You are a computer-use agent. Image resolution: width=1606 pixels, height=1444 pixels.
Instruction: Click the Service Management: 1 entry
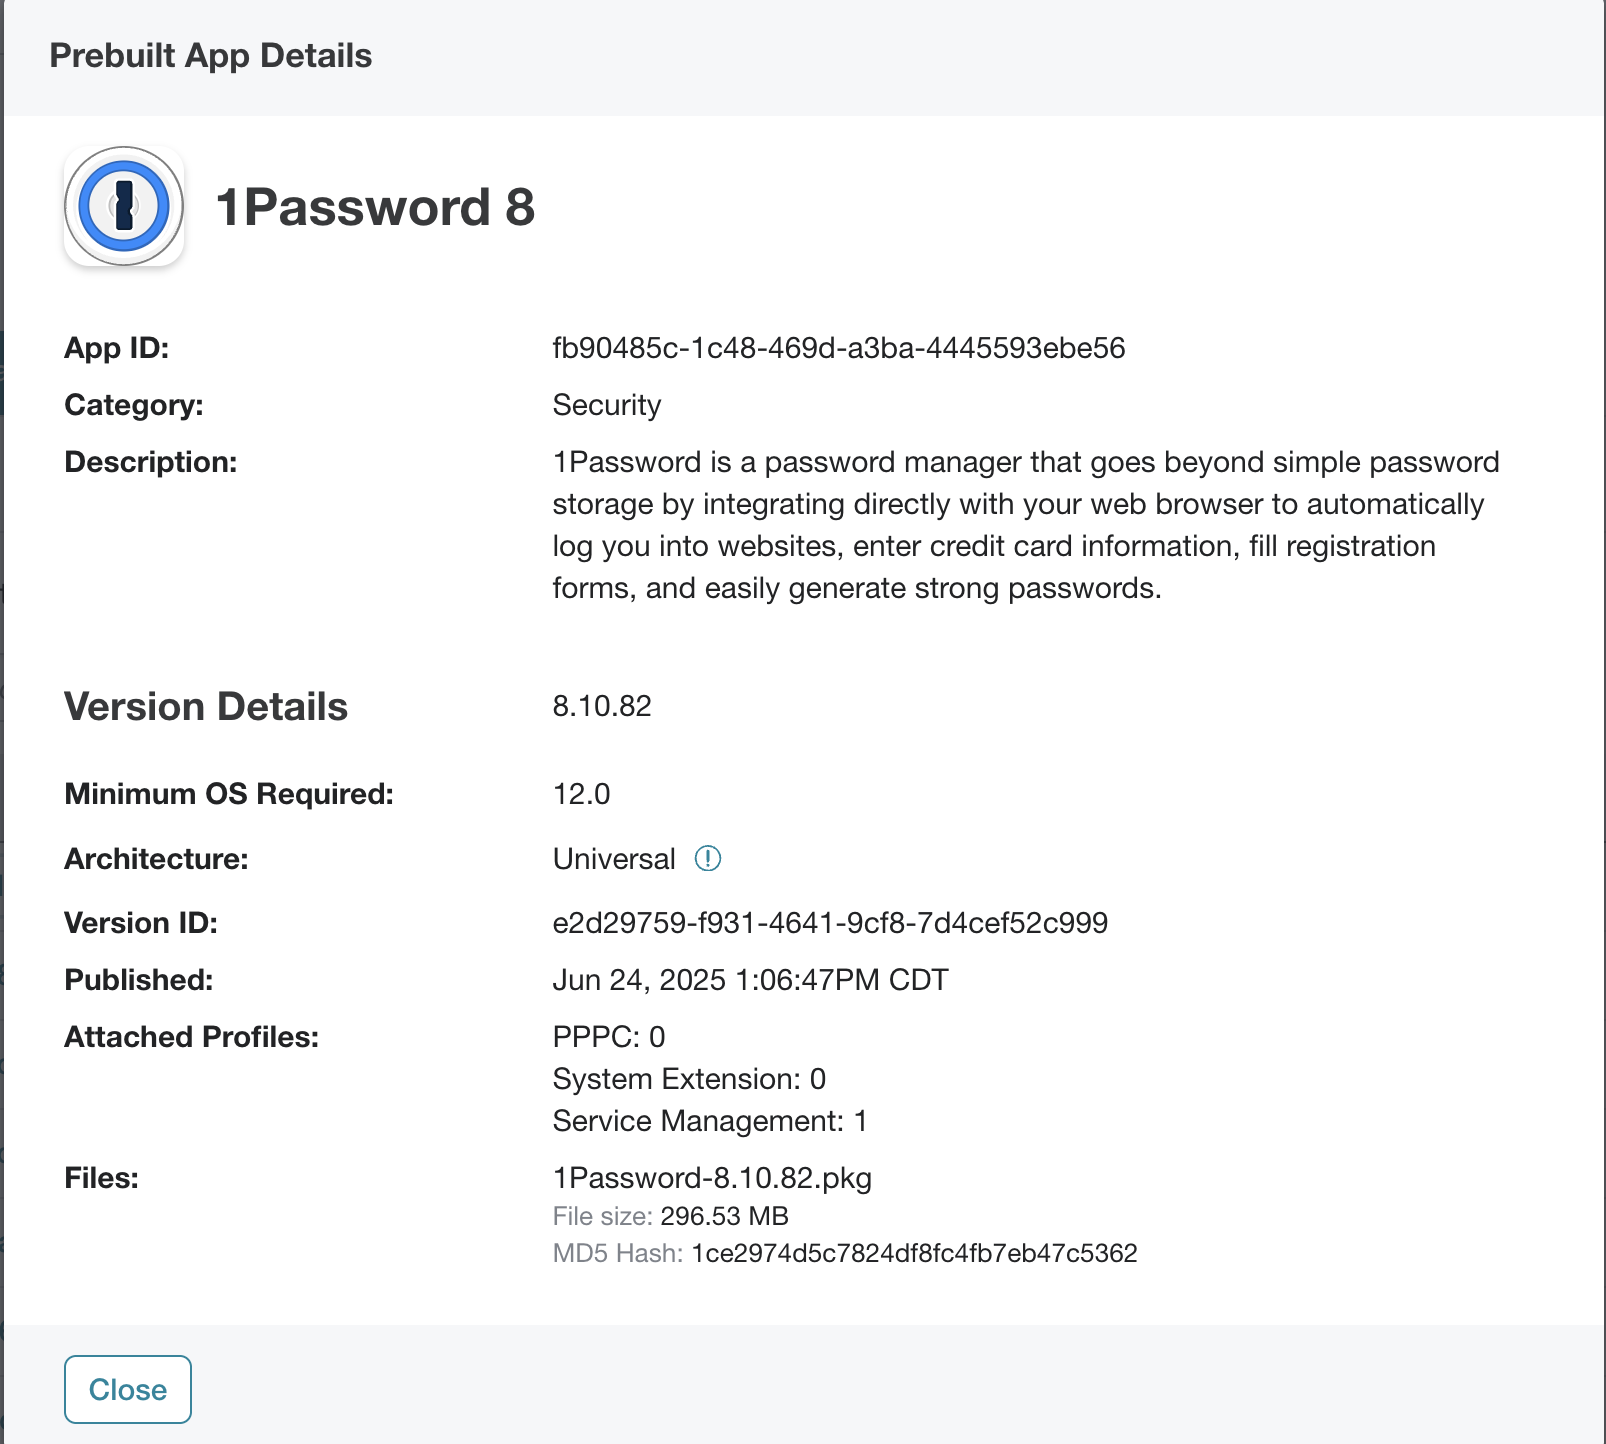click(x=710, y=1121)
